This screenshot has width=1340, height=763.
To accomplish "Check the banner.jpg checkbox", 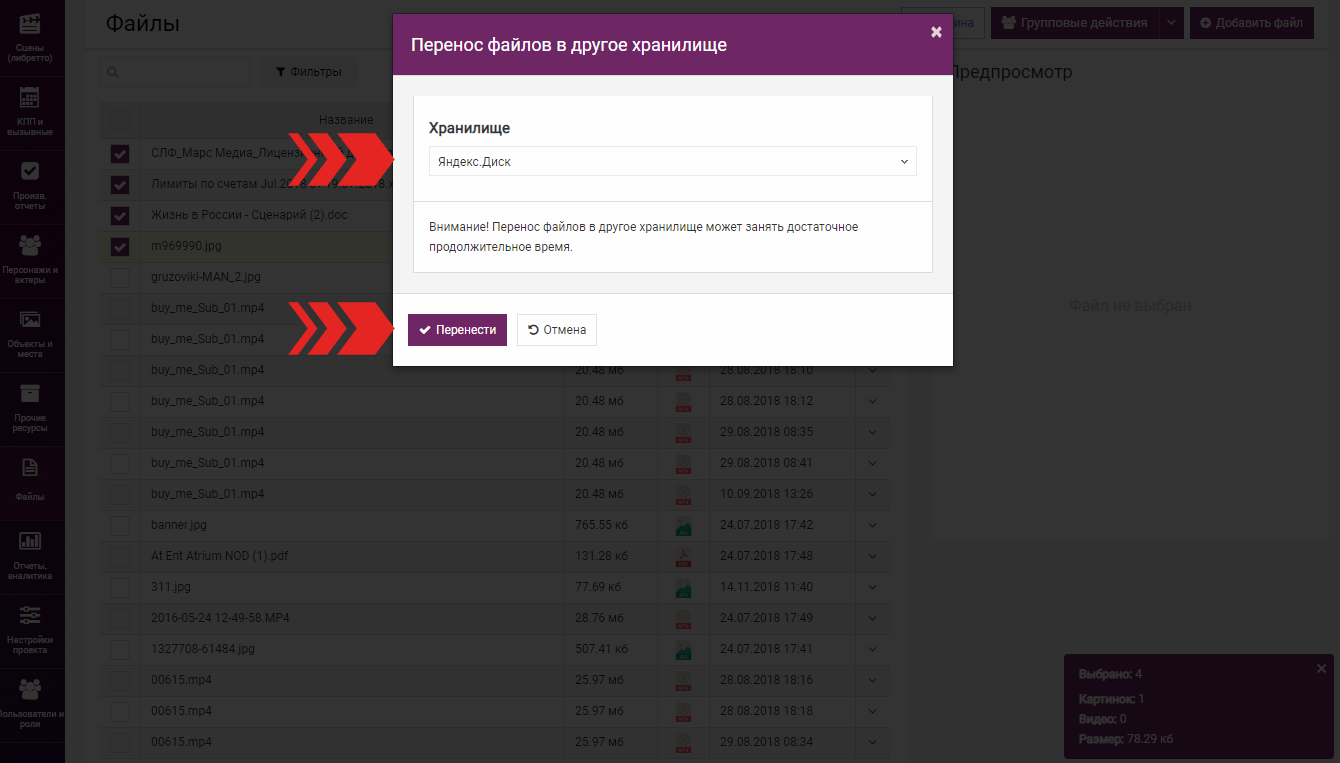I will (x=120, y=525).
